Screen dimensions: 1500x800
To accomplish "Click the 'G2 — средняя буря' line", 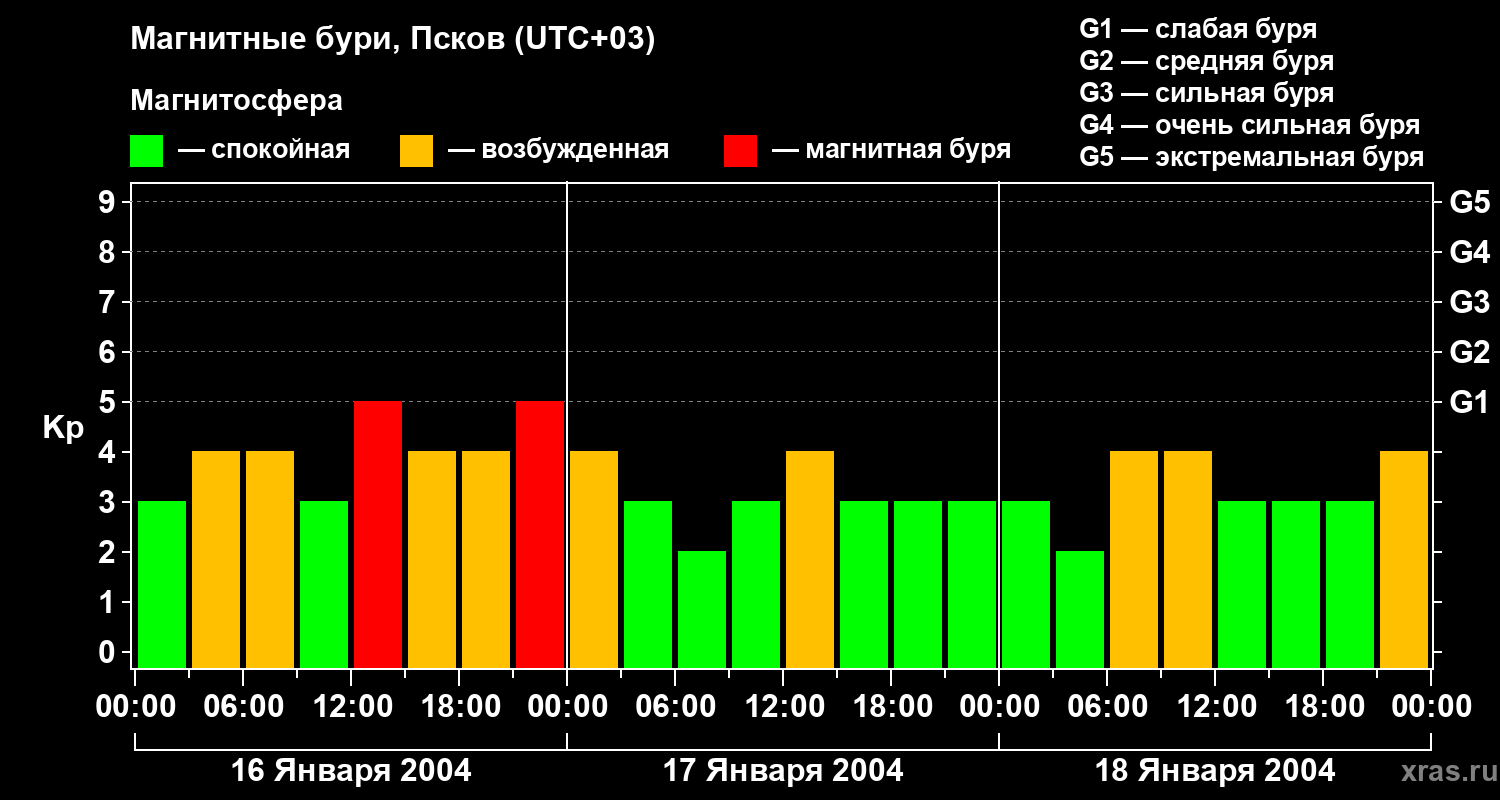I will 1206,61.
